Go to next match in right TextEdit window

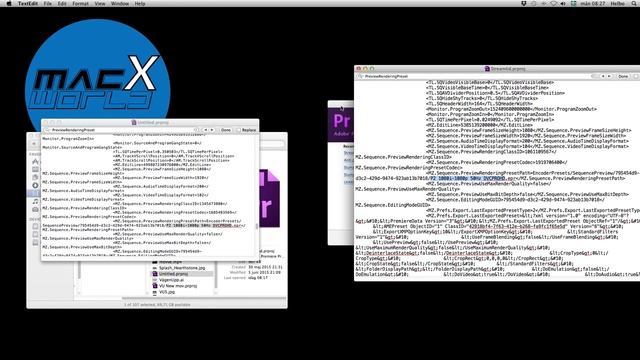(609, 76)
